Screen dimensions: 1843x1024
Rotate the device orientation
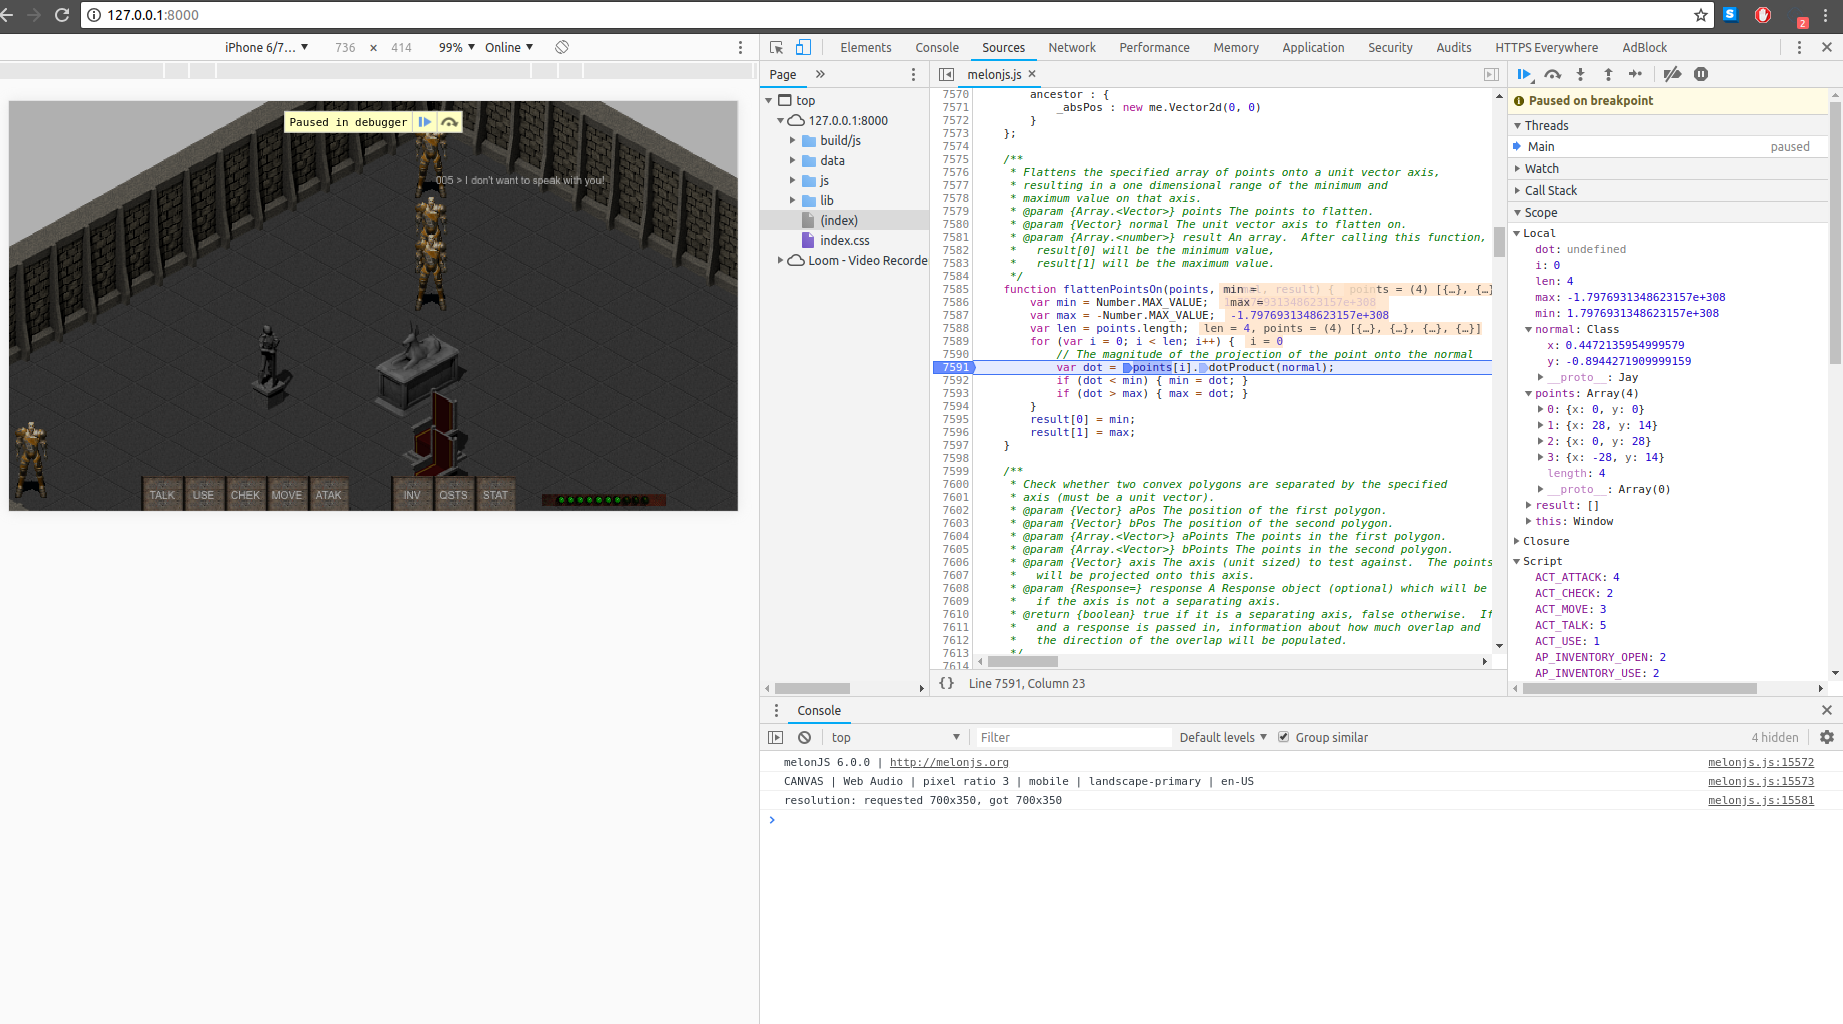(562, 47)
